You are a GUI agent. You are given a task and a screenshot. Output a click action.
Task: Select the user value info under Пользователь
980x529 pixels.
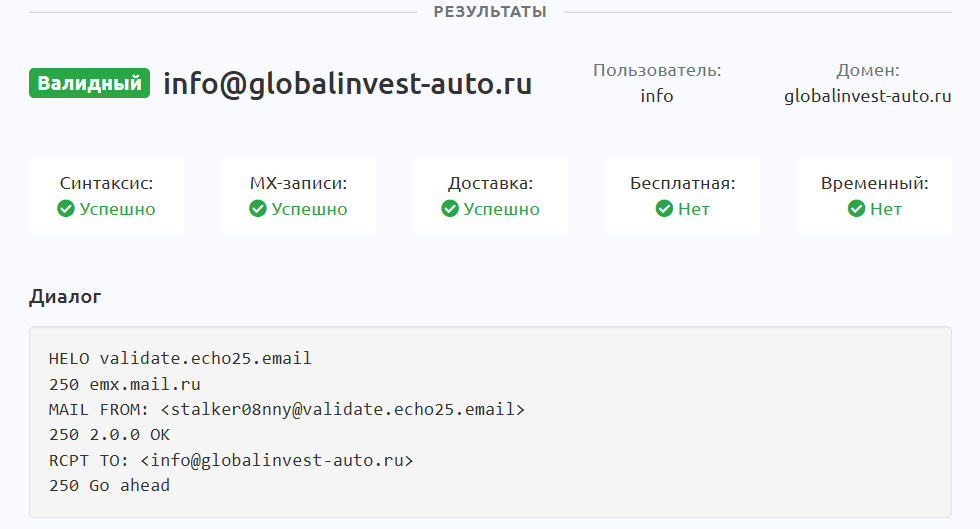pos(657,96)
